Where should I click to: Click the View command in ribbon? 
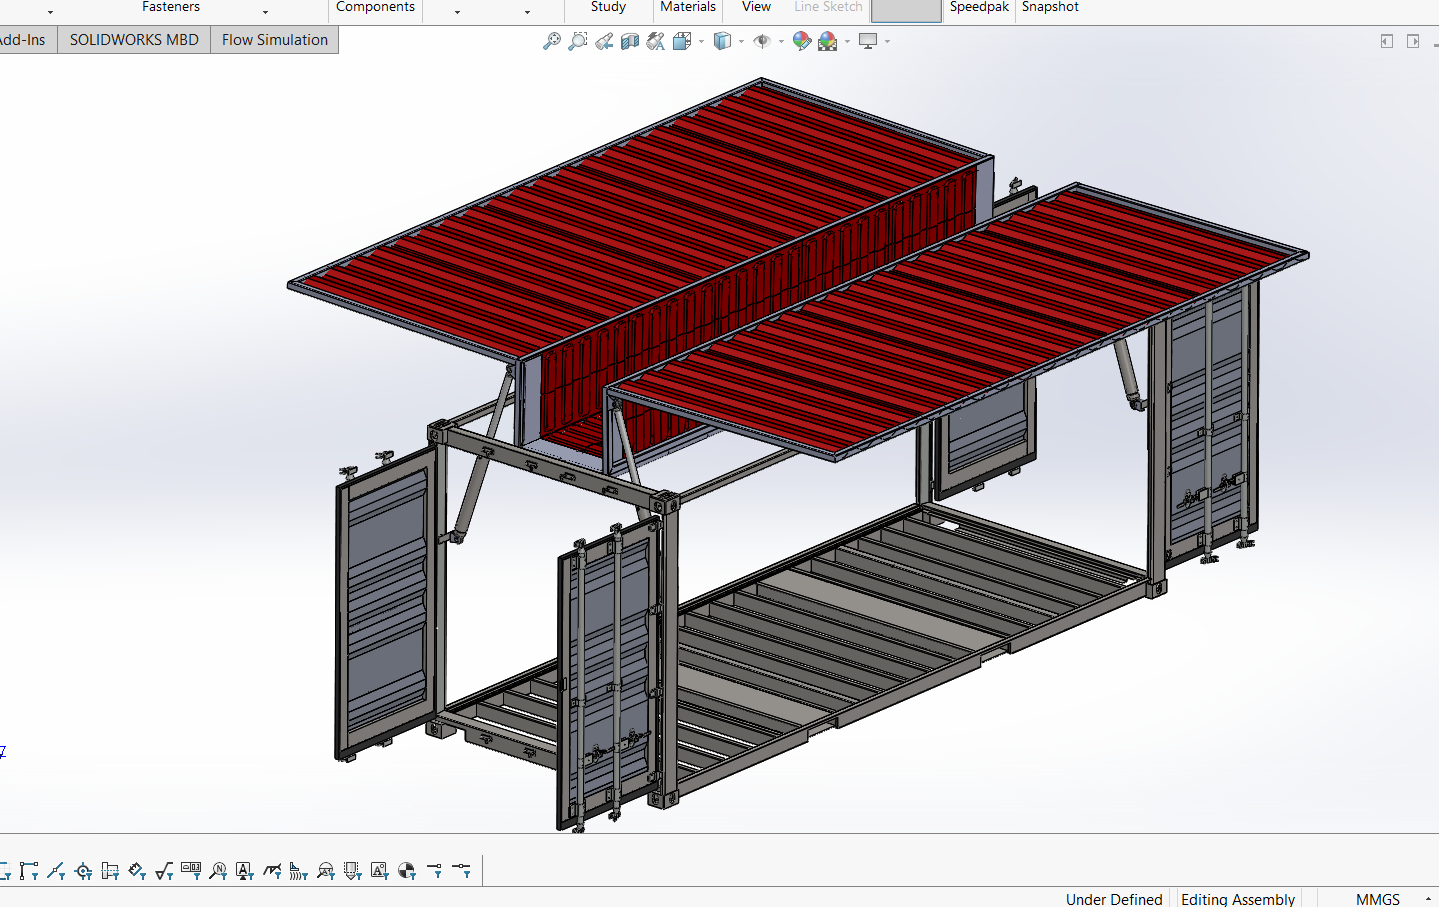pos(756,7)
